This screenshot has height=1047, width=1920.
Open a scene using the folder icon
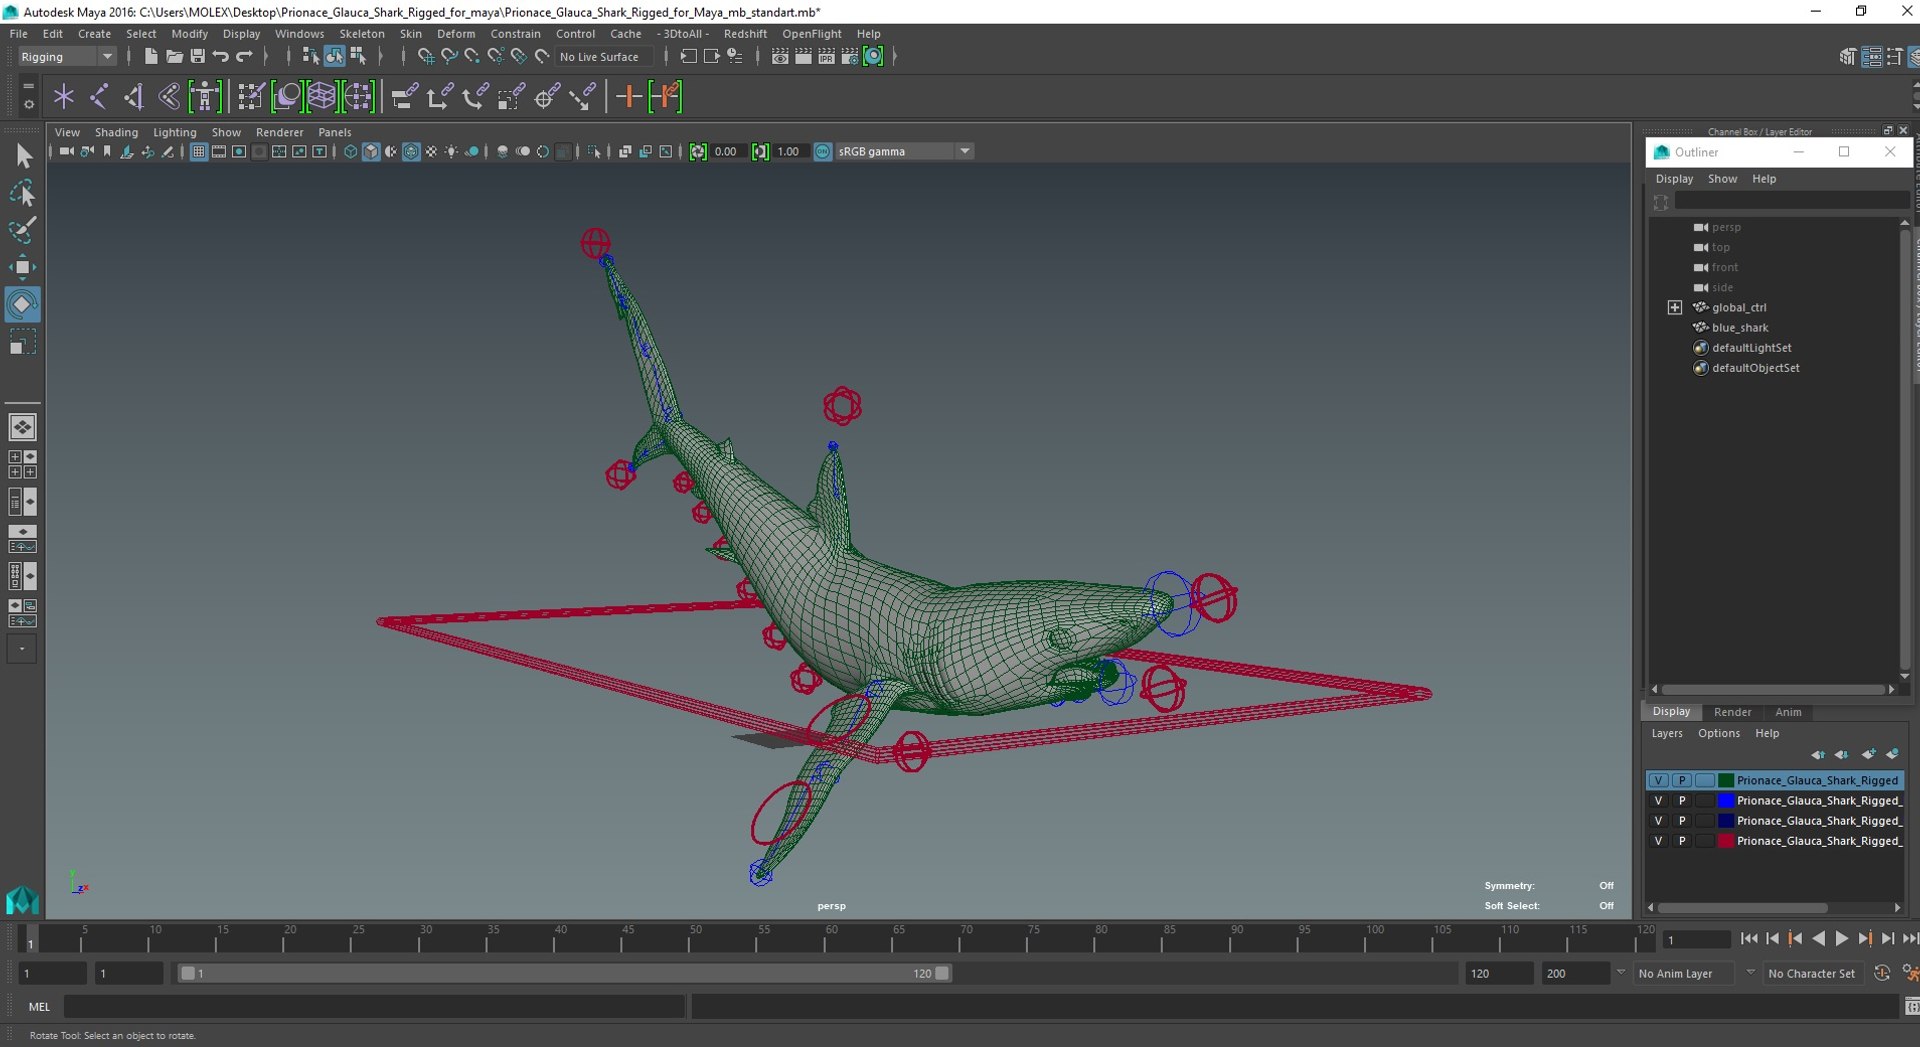pos(174,57)
